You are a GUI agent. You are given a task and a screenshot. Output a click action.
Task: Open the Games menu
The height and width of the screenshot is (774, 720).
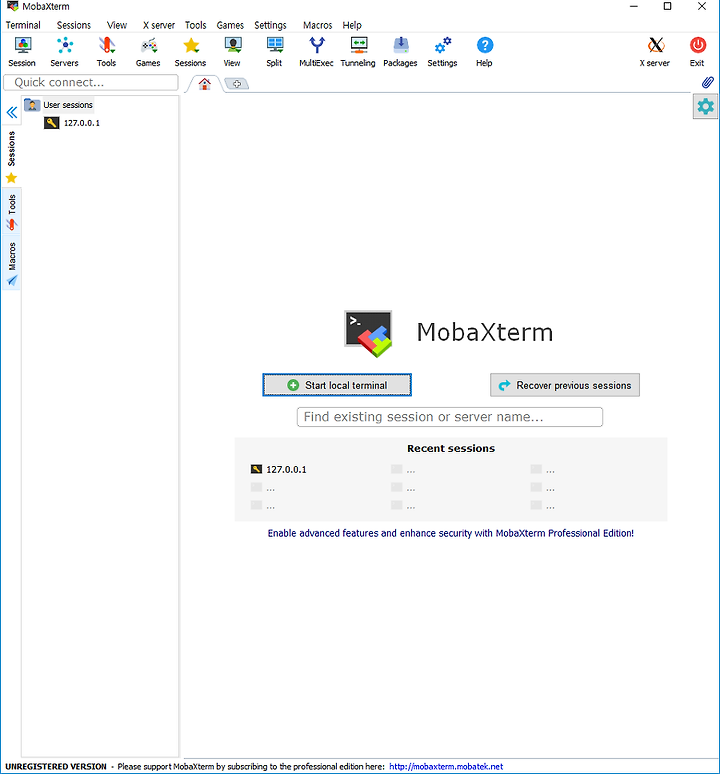click(x=230, y=25)
